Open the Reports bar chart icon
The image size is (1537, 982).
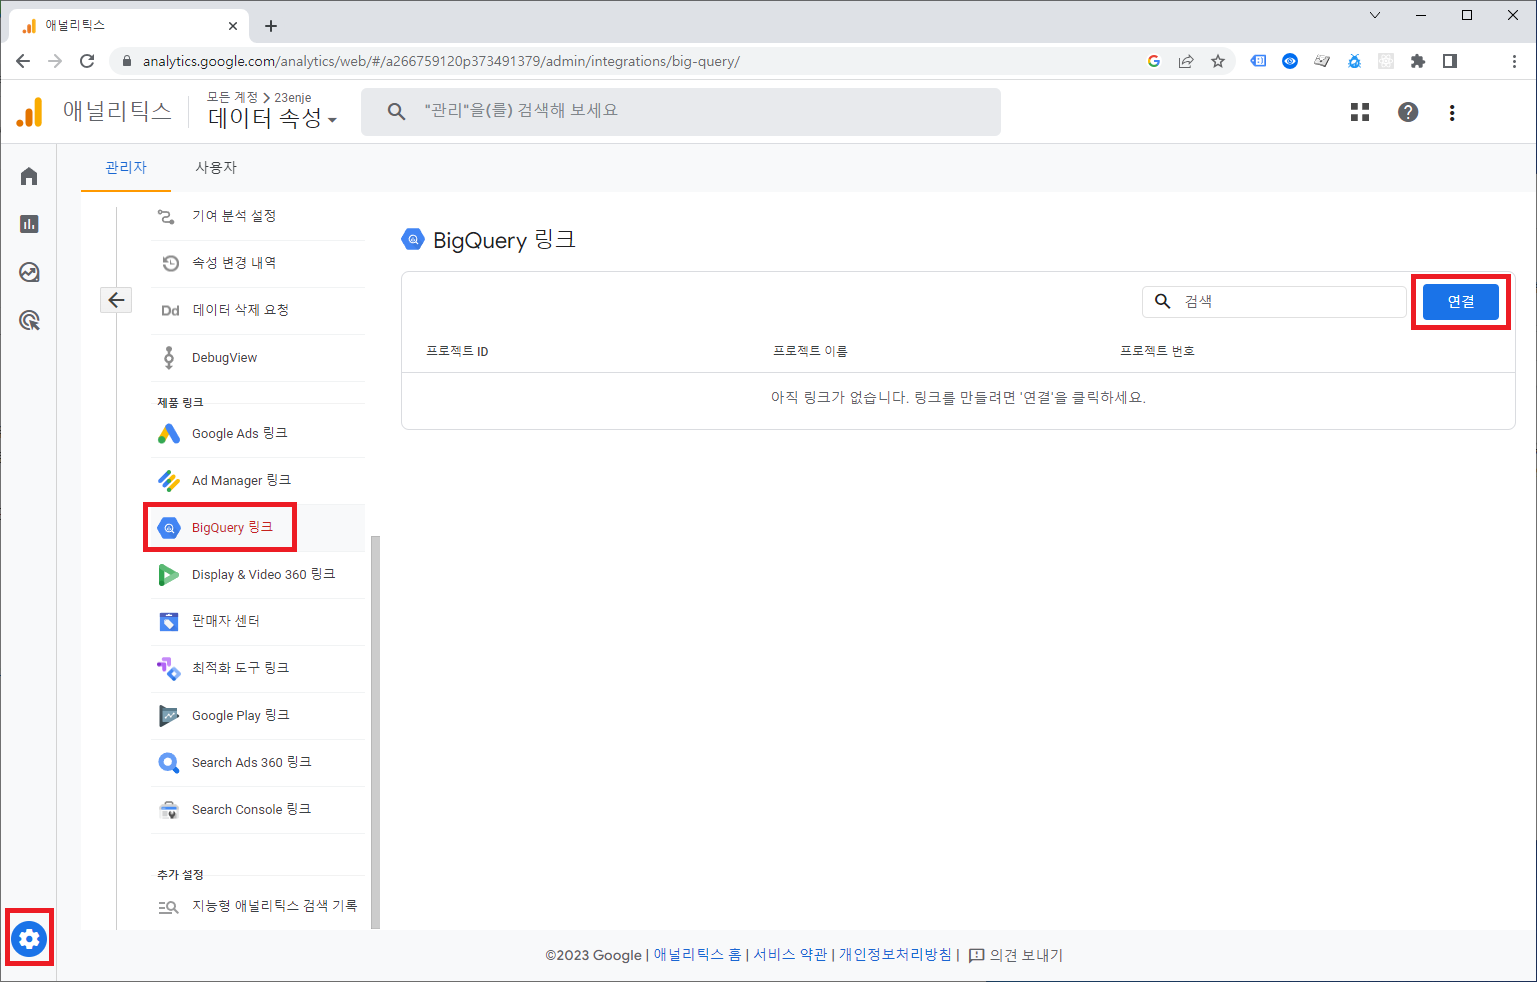[29, 224]
